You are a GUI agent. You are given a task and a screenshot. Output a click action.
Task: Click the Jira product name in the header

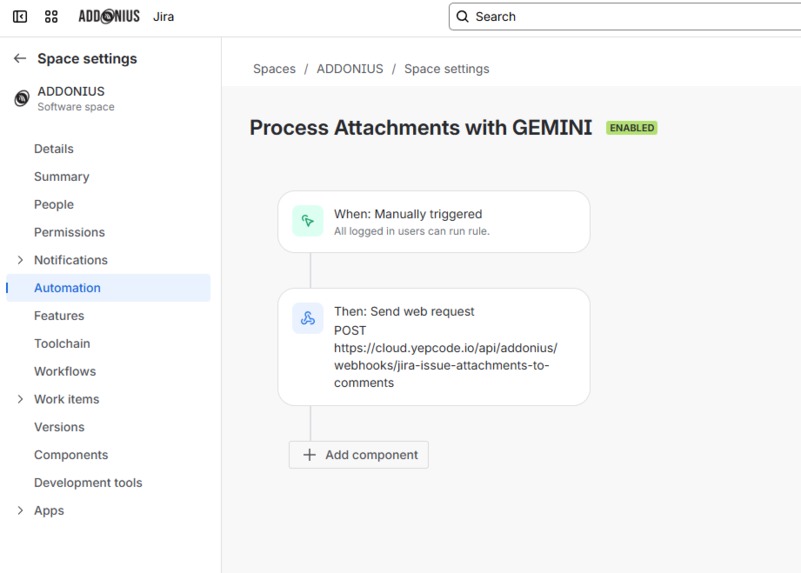click(163, 17)
